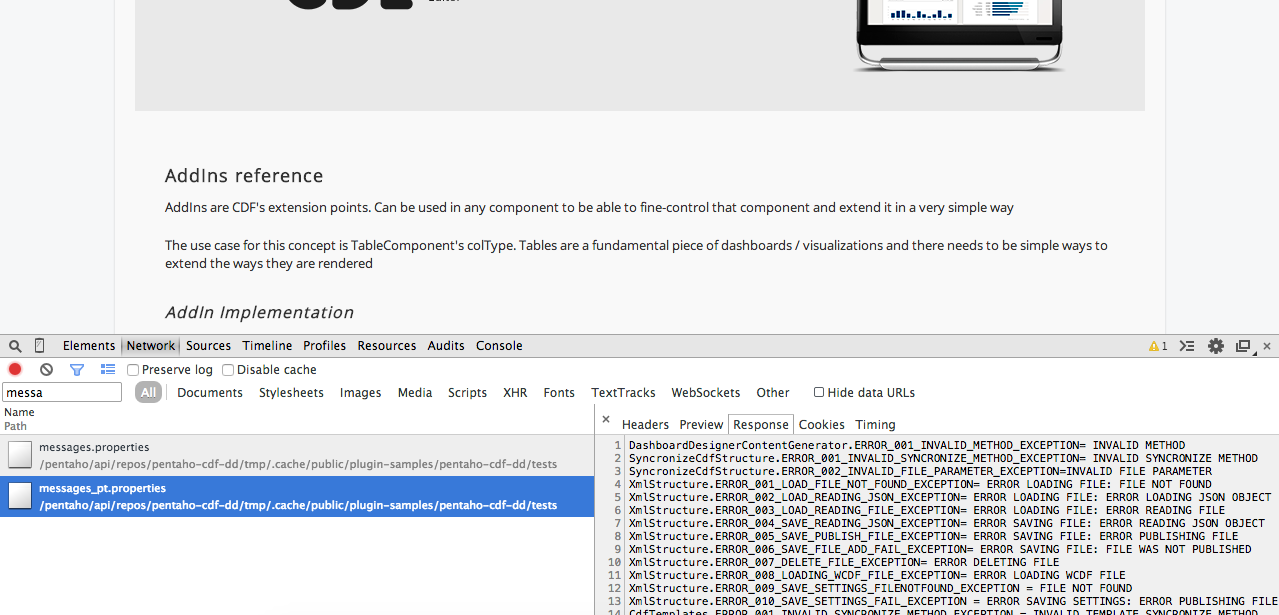The image size is (1279, 615).
Task: Click the AddIns reference heading
Action: (244, 176)
